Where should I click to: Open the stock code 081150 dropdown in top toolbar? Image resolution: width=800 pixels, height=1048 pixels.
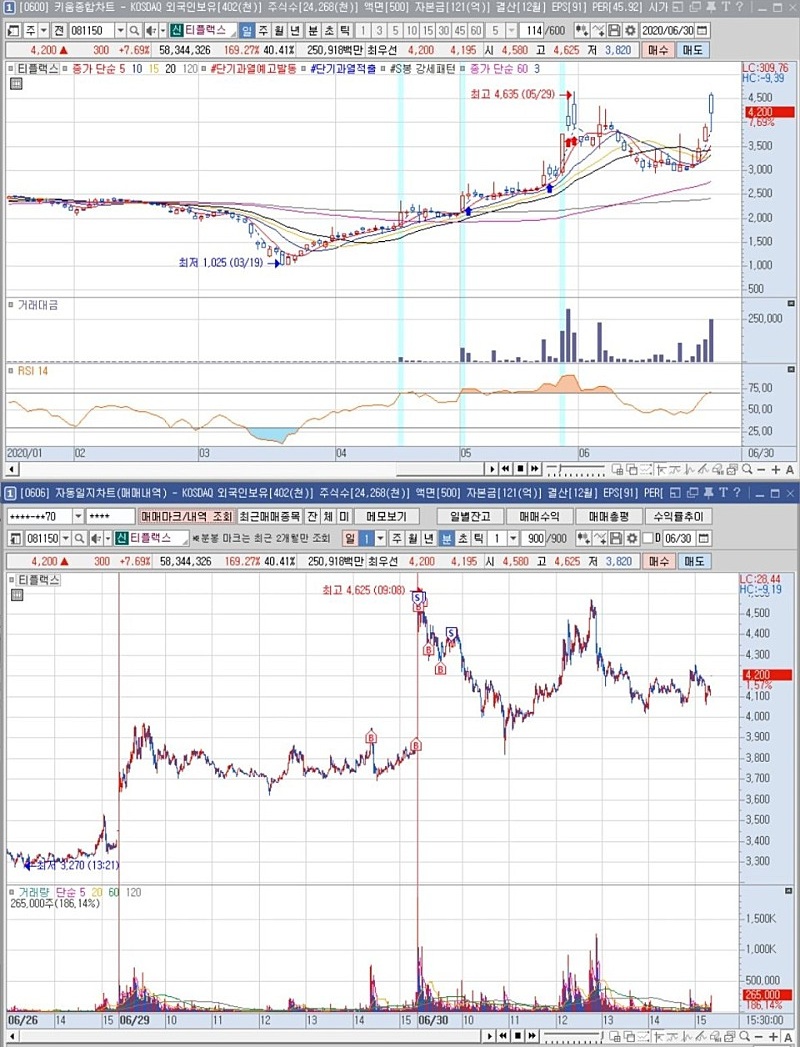(x=120, y=31)
